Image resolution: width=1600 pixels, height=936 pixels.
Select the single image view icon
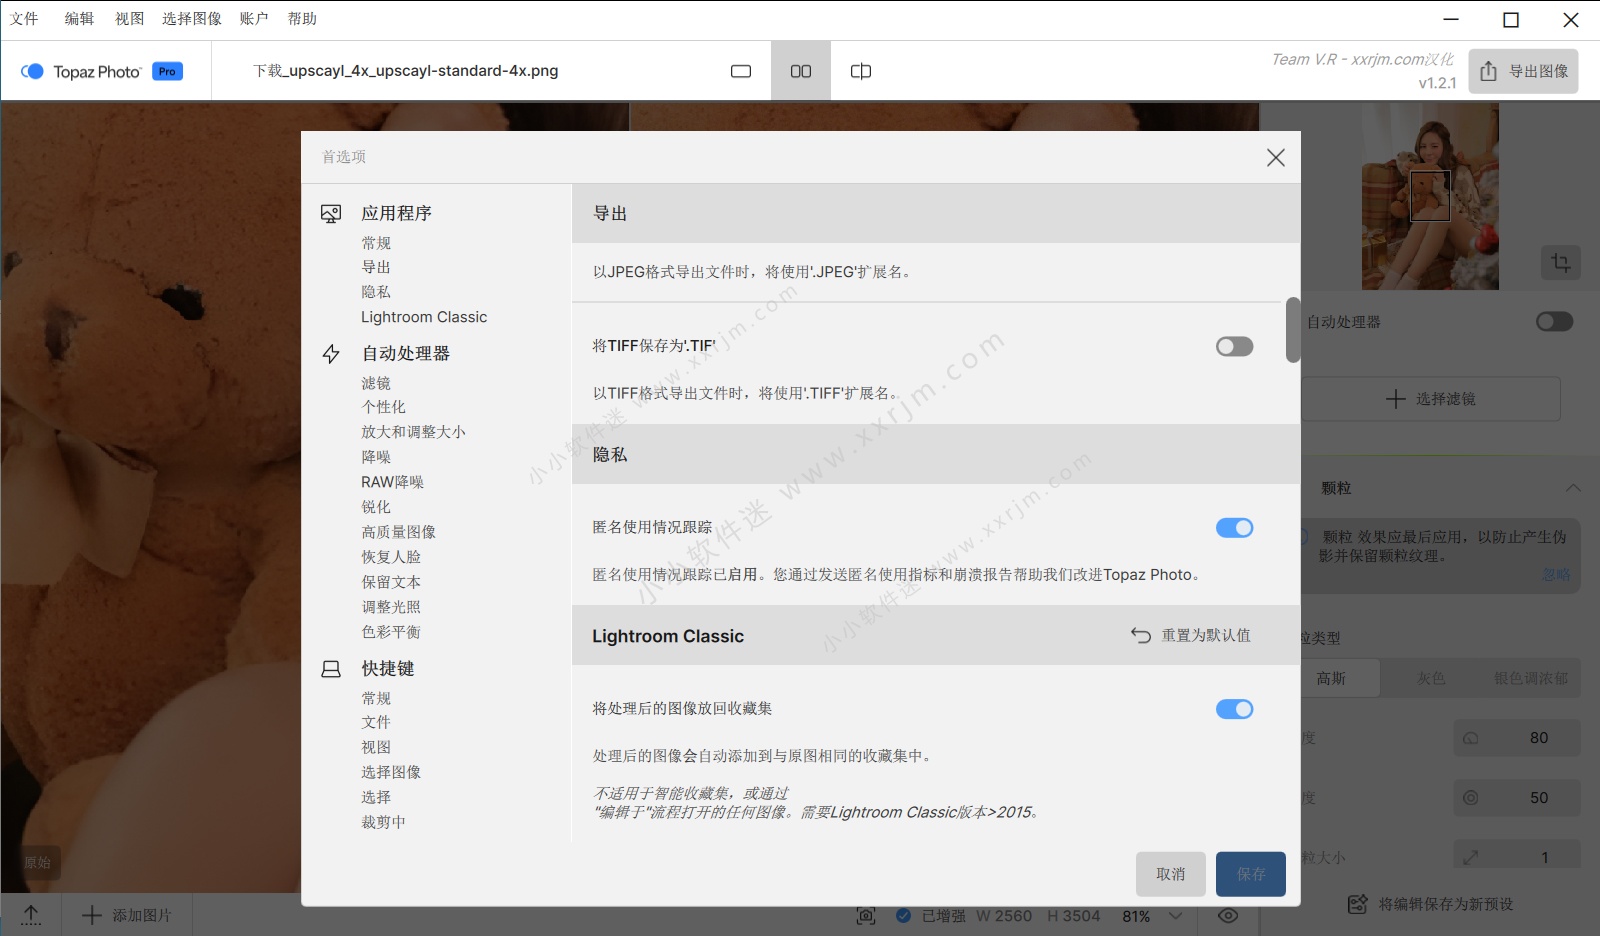(x=740, y=71)
